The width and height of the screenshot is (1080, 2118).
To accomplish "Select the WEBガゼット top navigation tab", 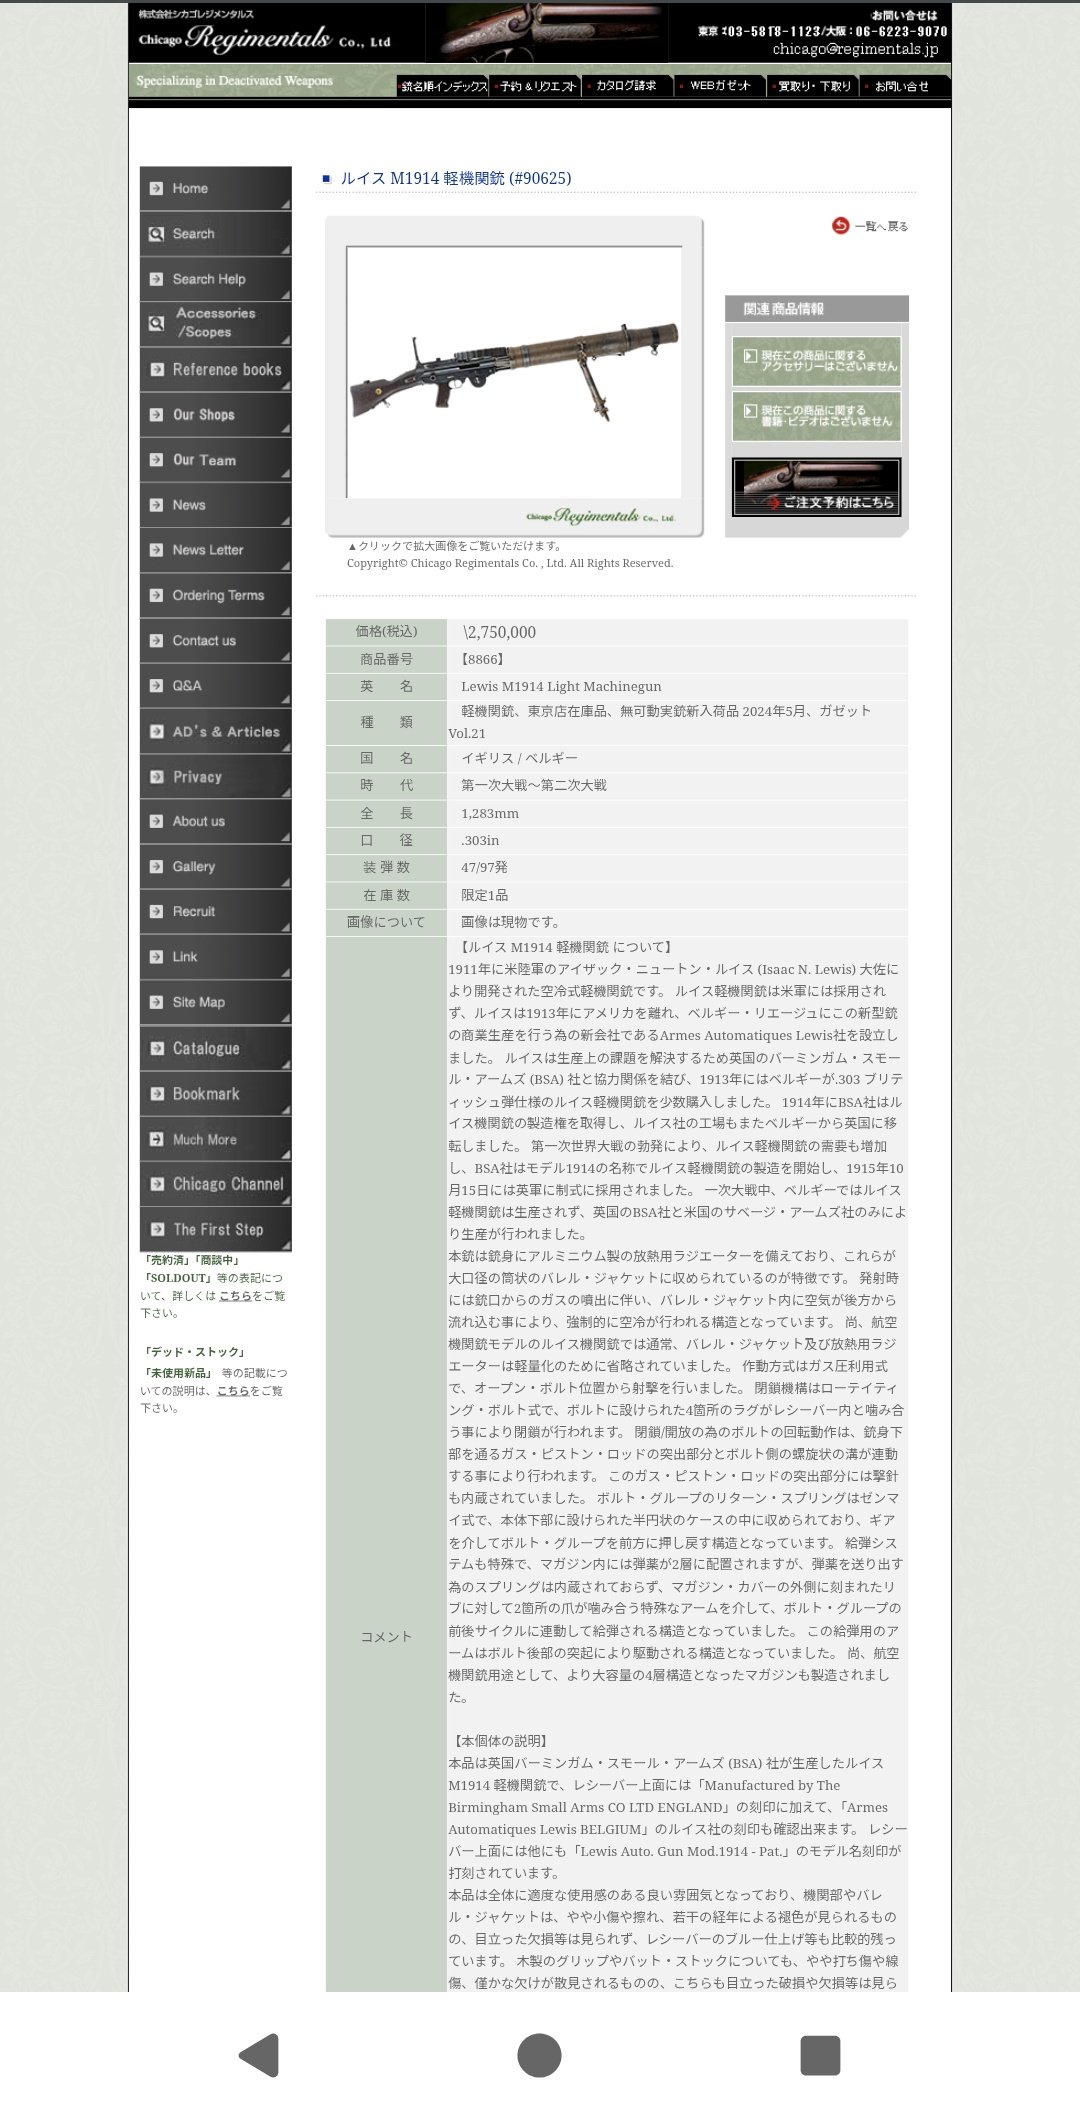I will (x=720, y=86).
